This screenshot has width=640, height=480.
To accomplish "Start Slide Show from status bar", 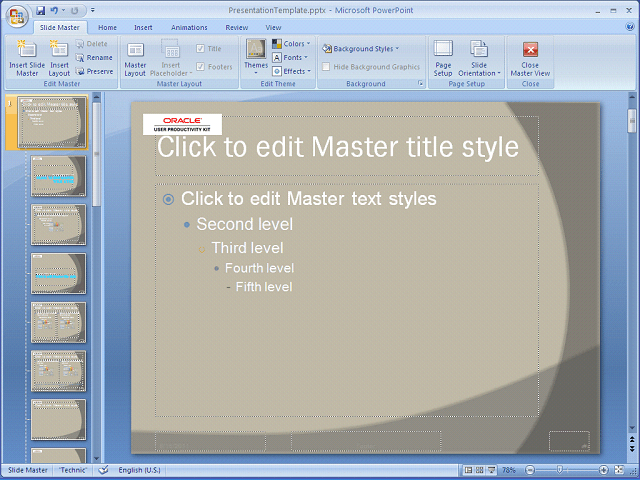I will coord(491,470).
